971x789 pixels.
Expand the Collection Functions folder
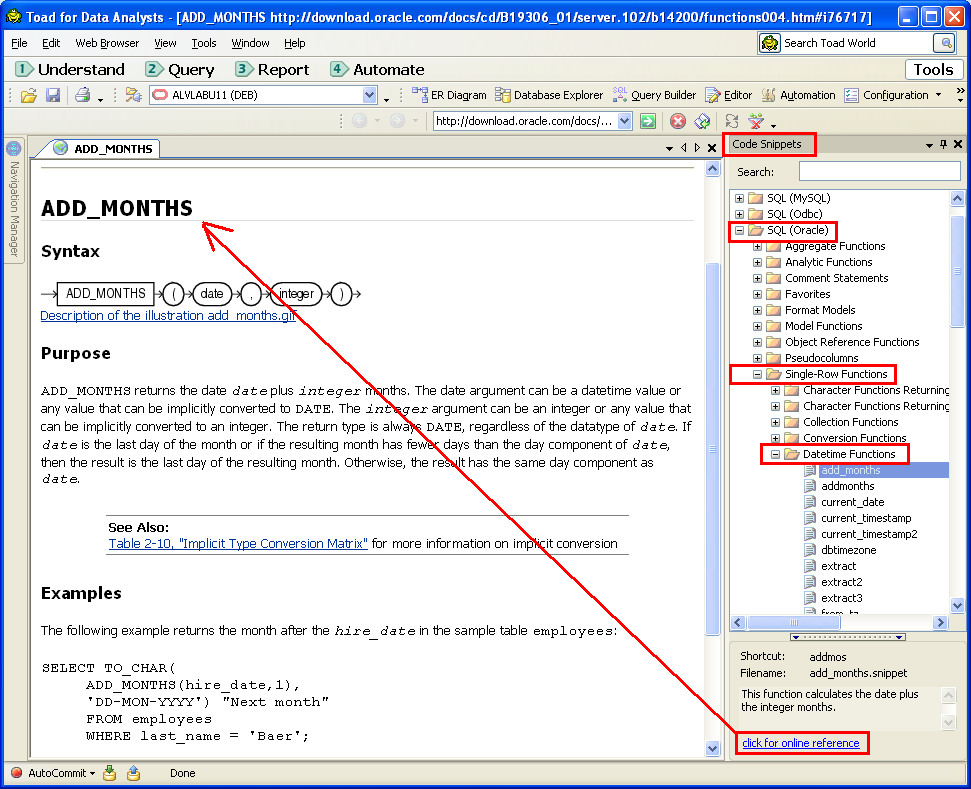pyautogui.click(x=775, y=422)
